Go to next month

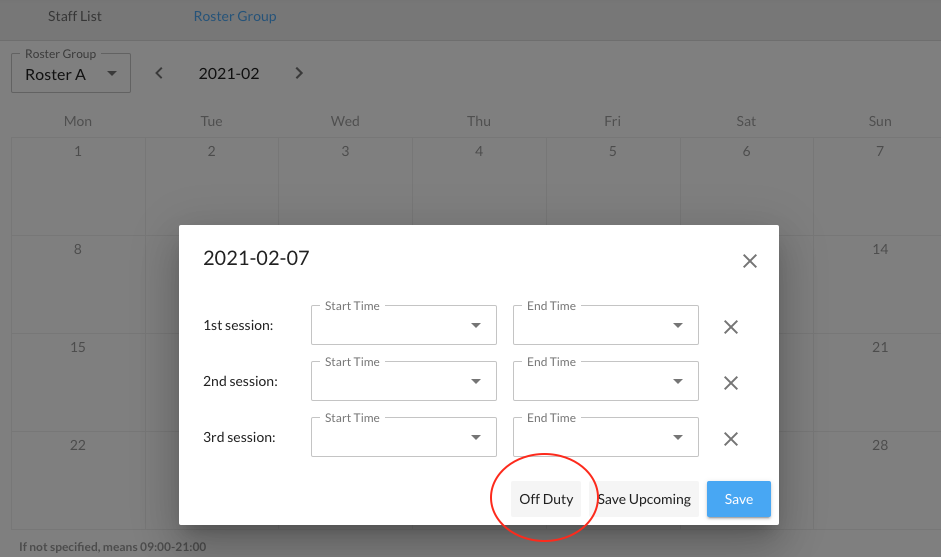tap(298, 73)
